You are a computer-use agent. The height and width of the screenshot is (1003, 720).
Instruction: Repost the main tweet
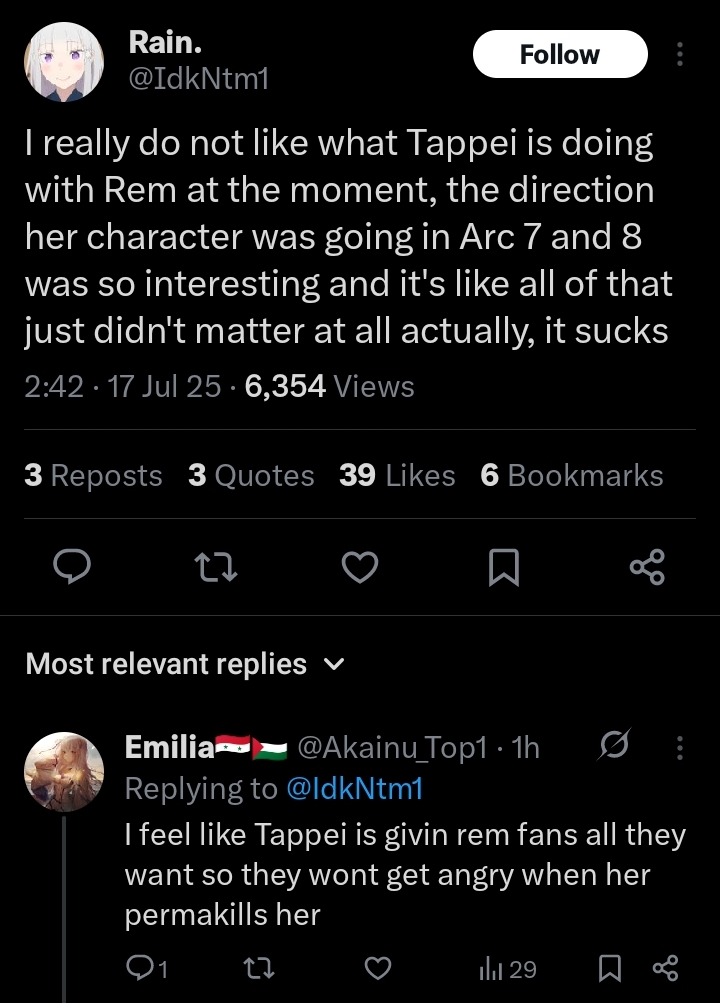pos(216,567)
